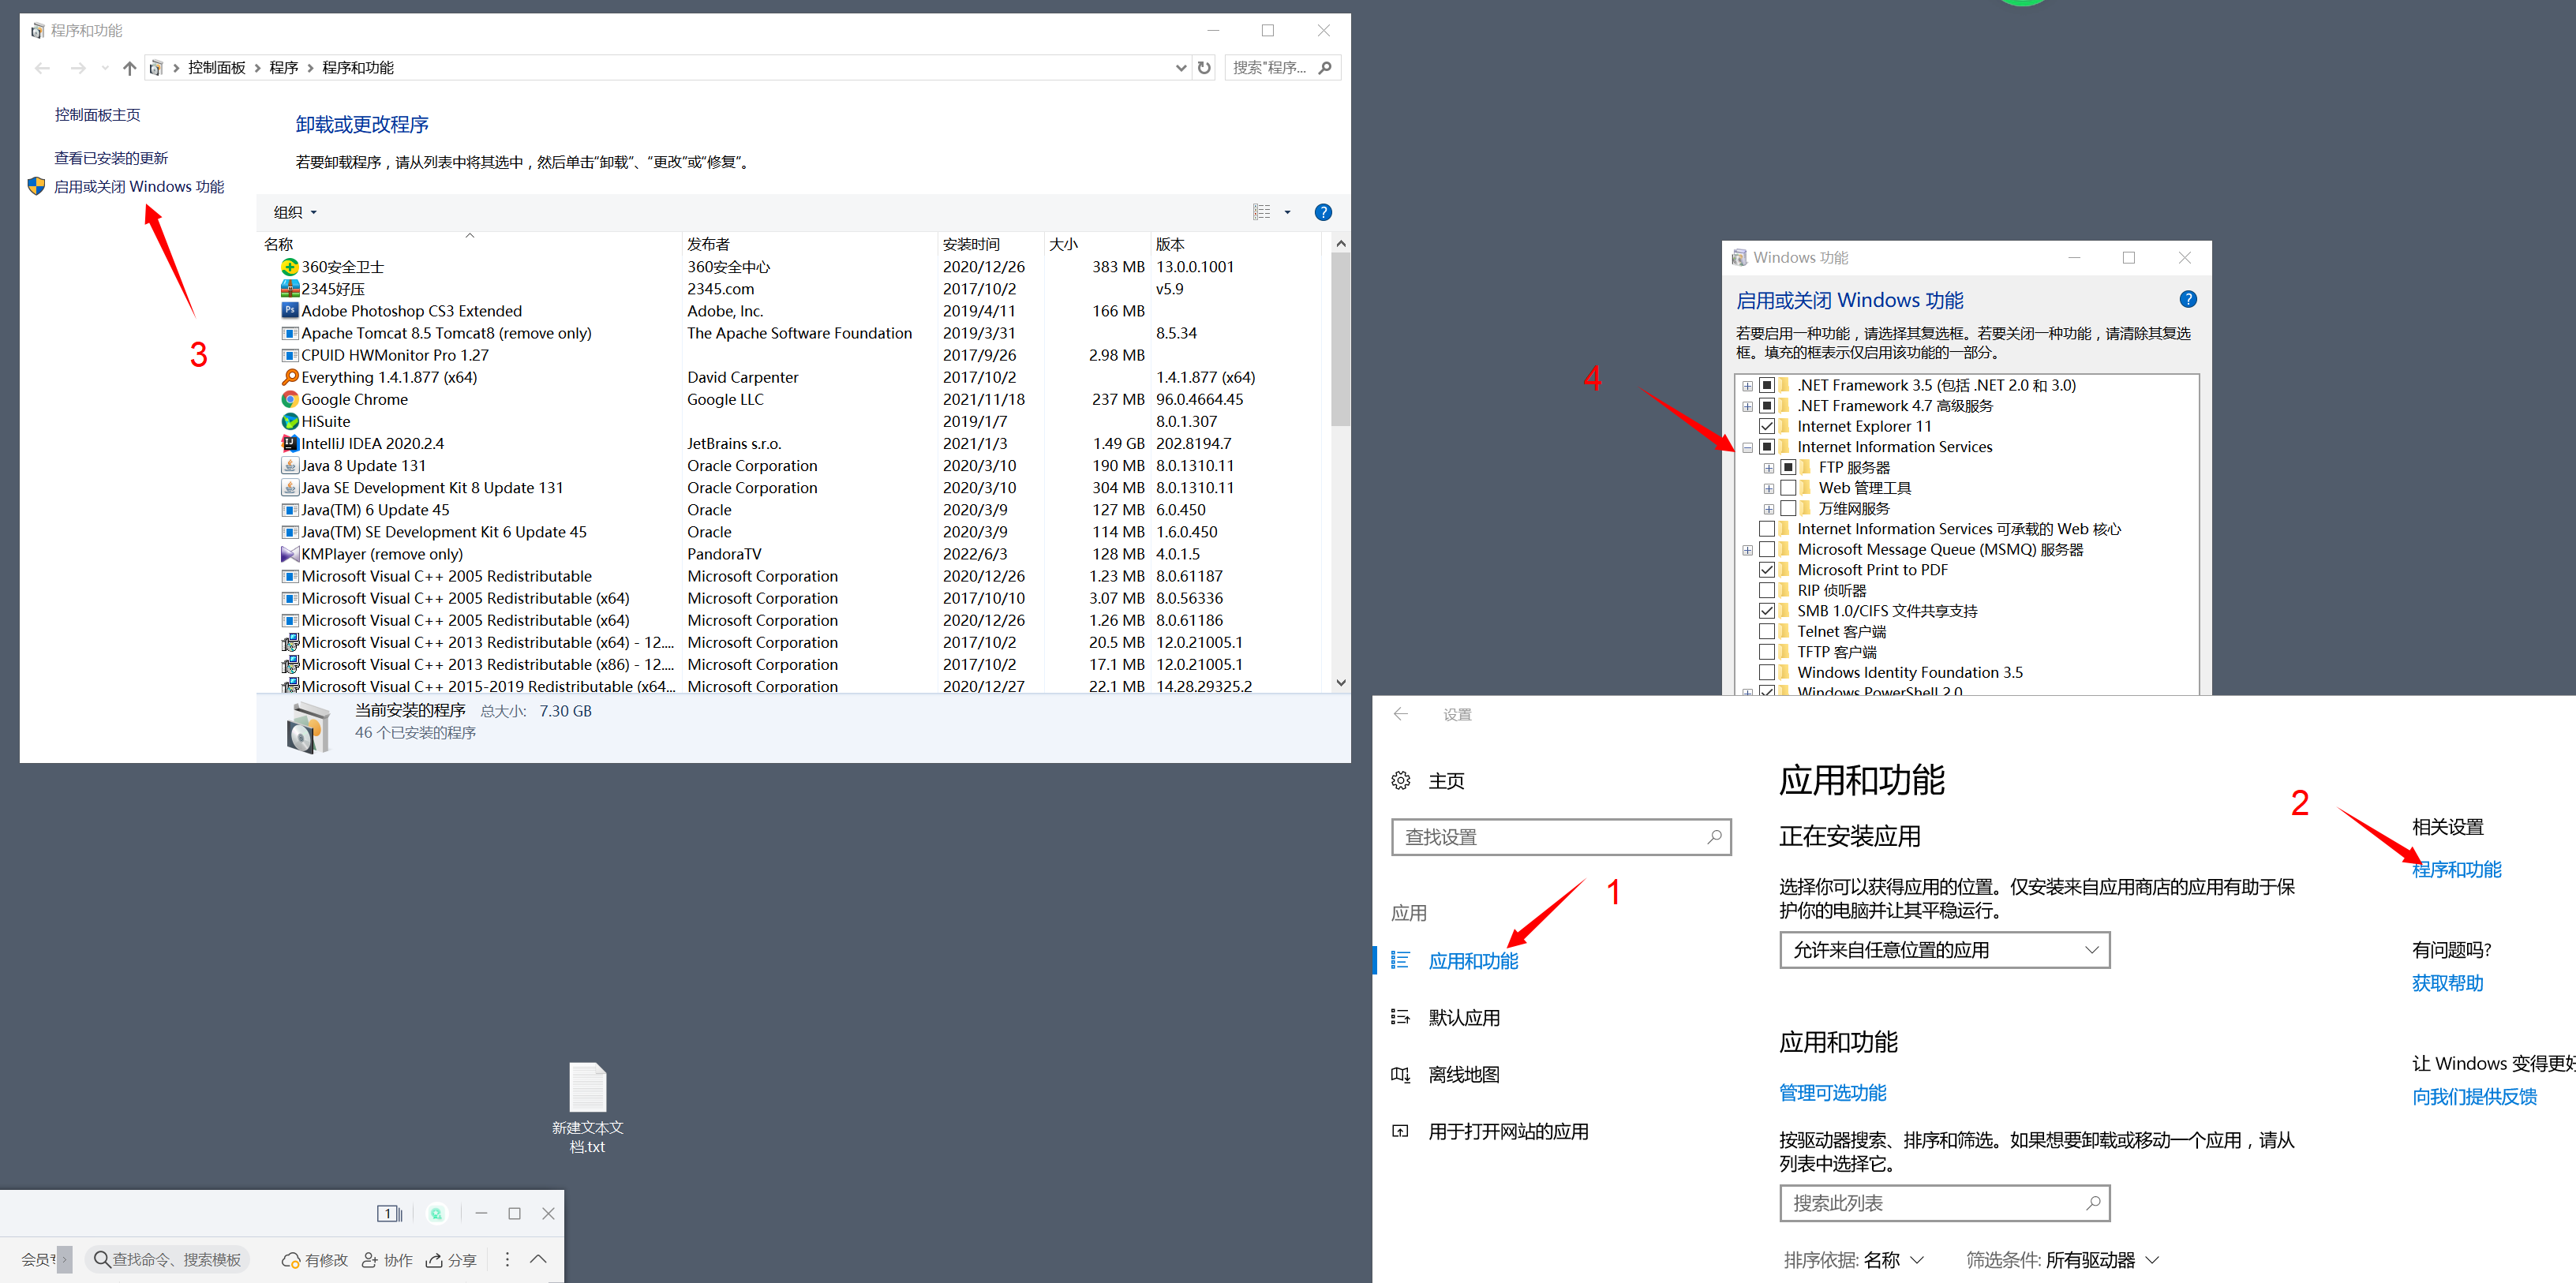Screen dimensions: 2576x1283
Task: Click the help icon in programs toolbar
Action: (1322, 212)
